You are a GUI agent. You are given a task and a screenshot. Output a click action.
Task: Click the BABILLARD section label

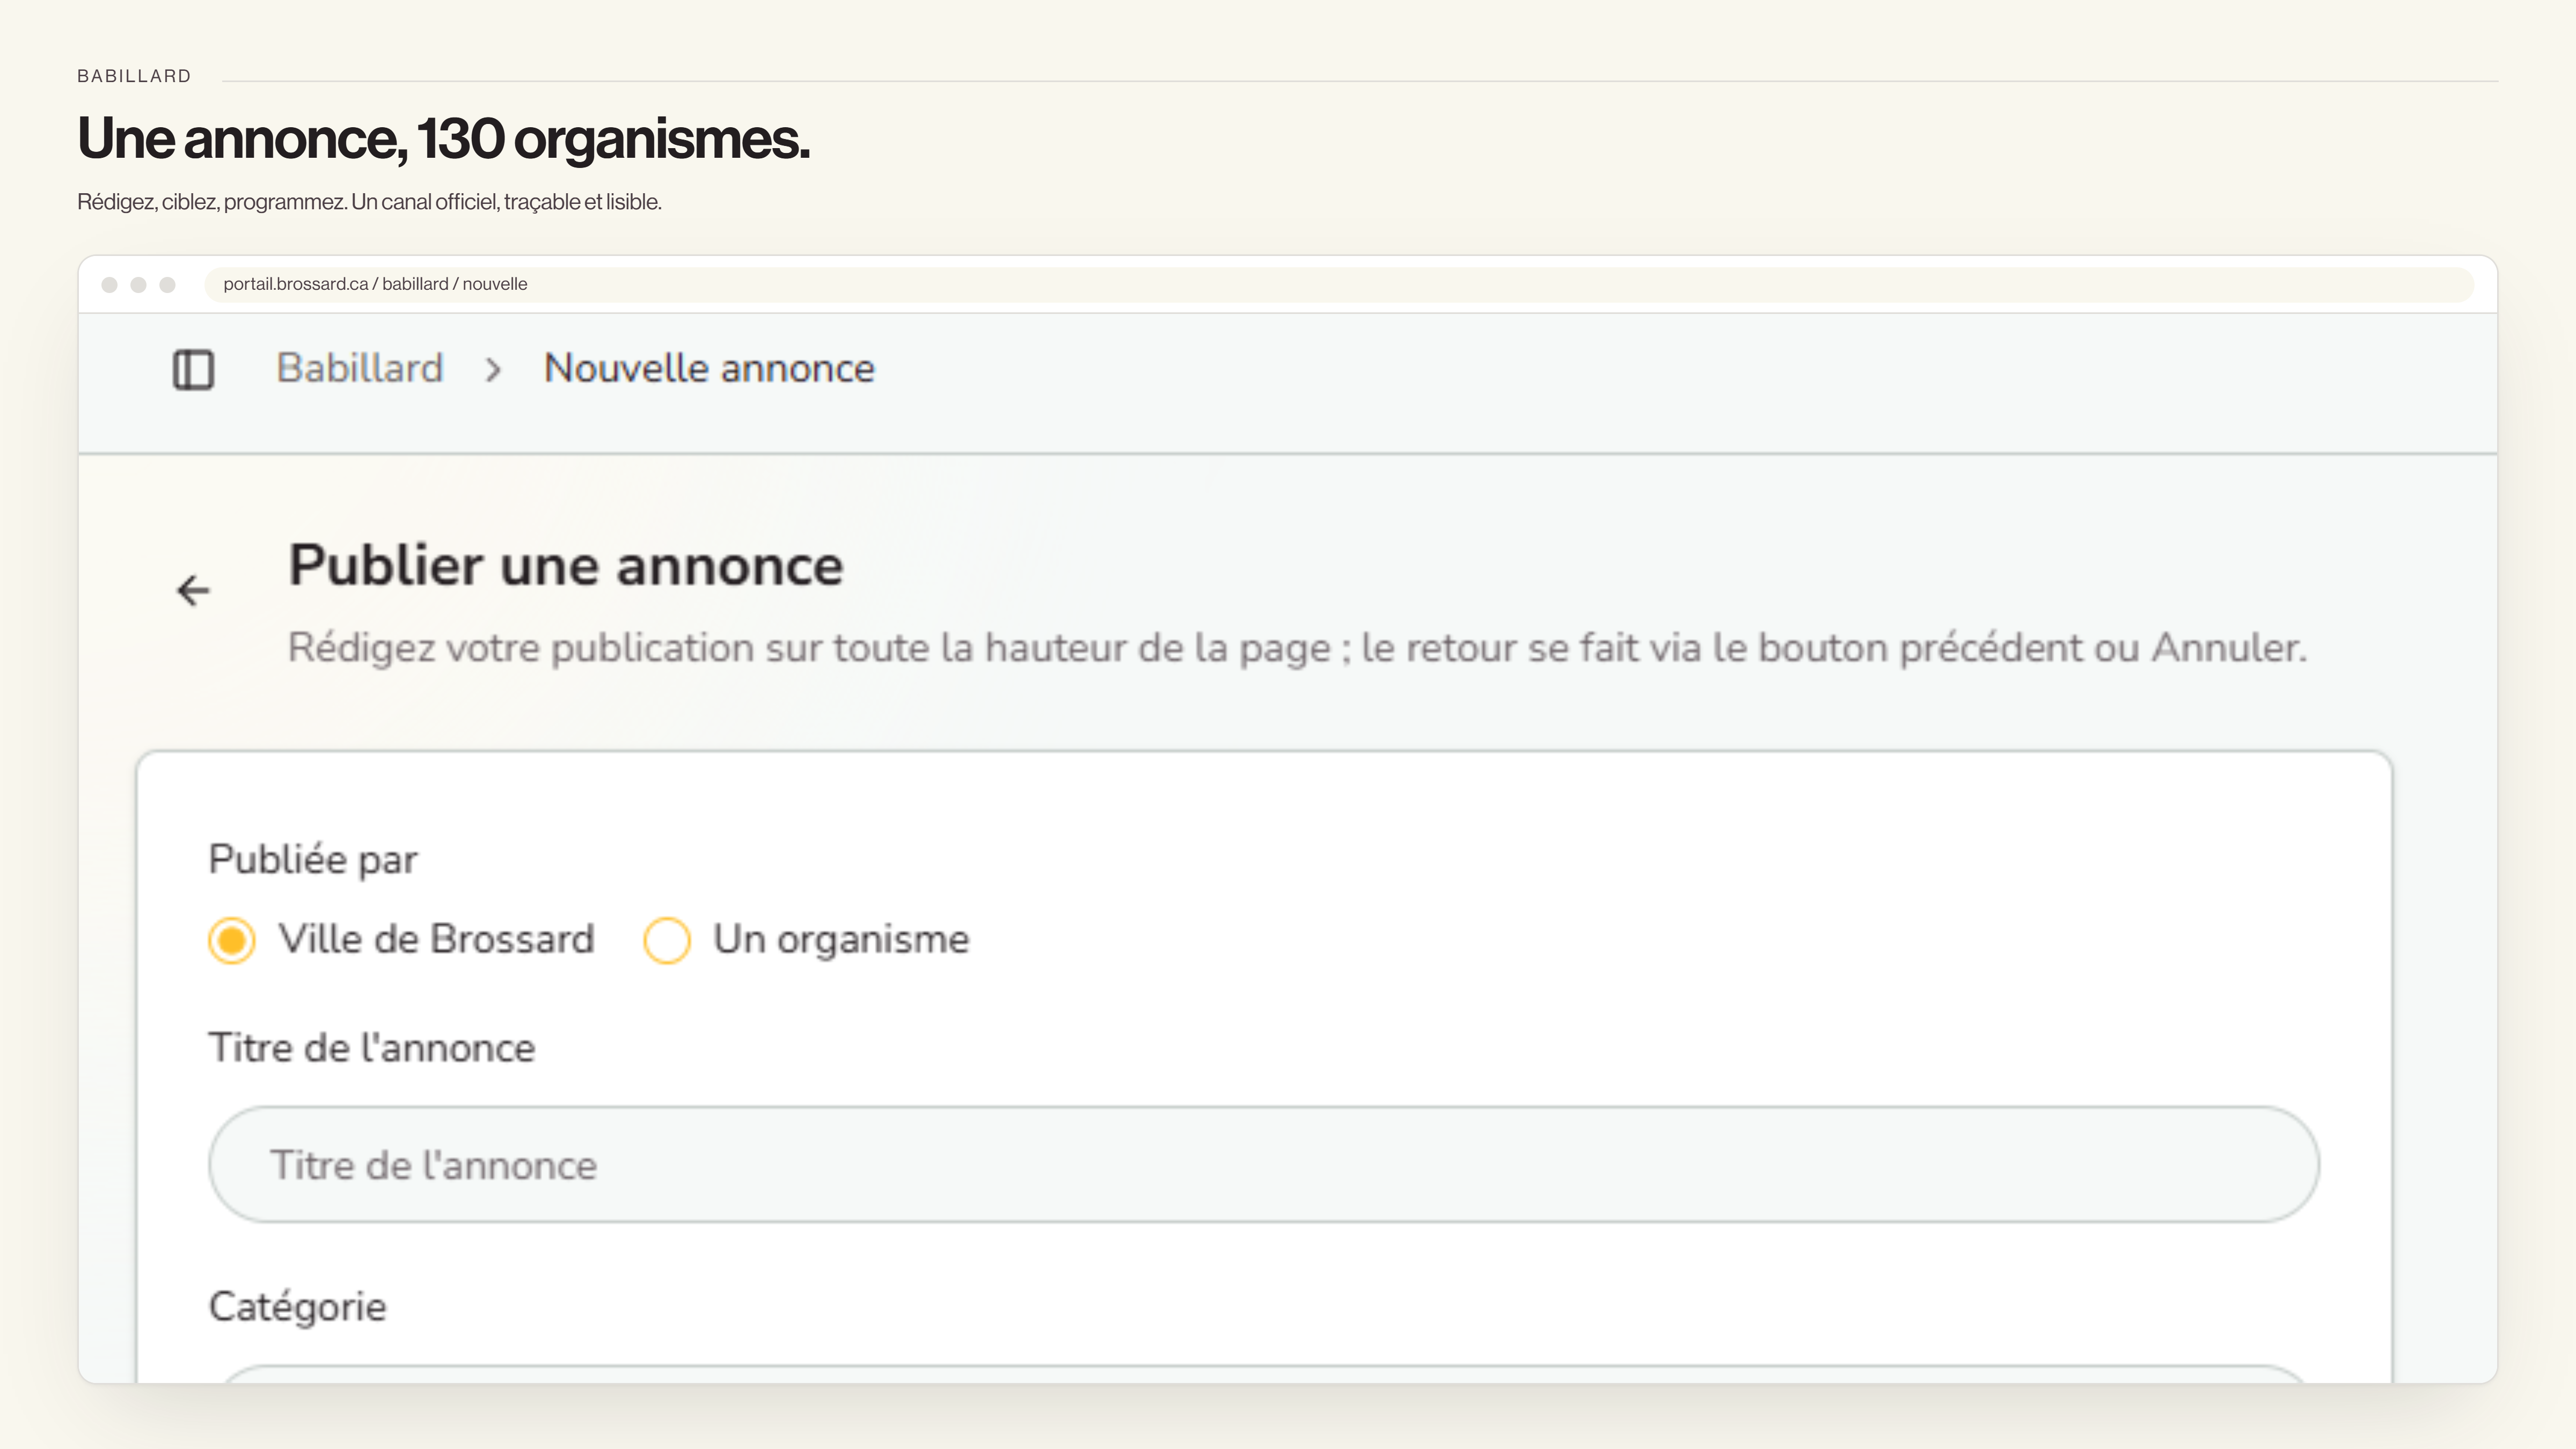coord(134,76)
